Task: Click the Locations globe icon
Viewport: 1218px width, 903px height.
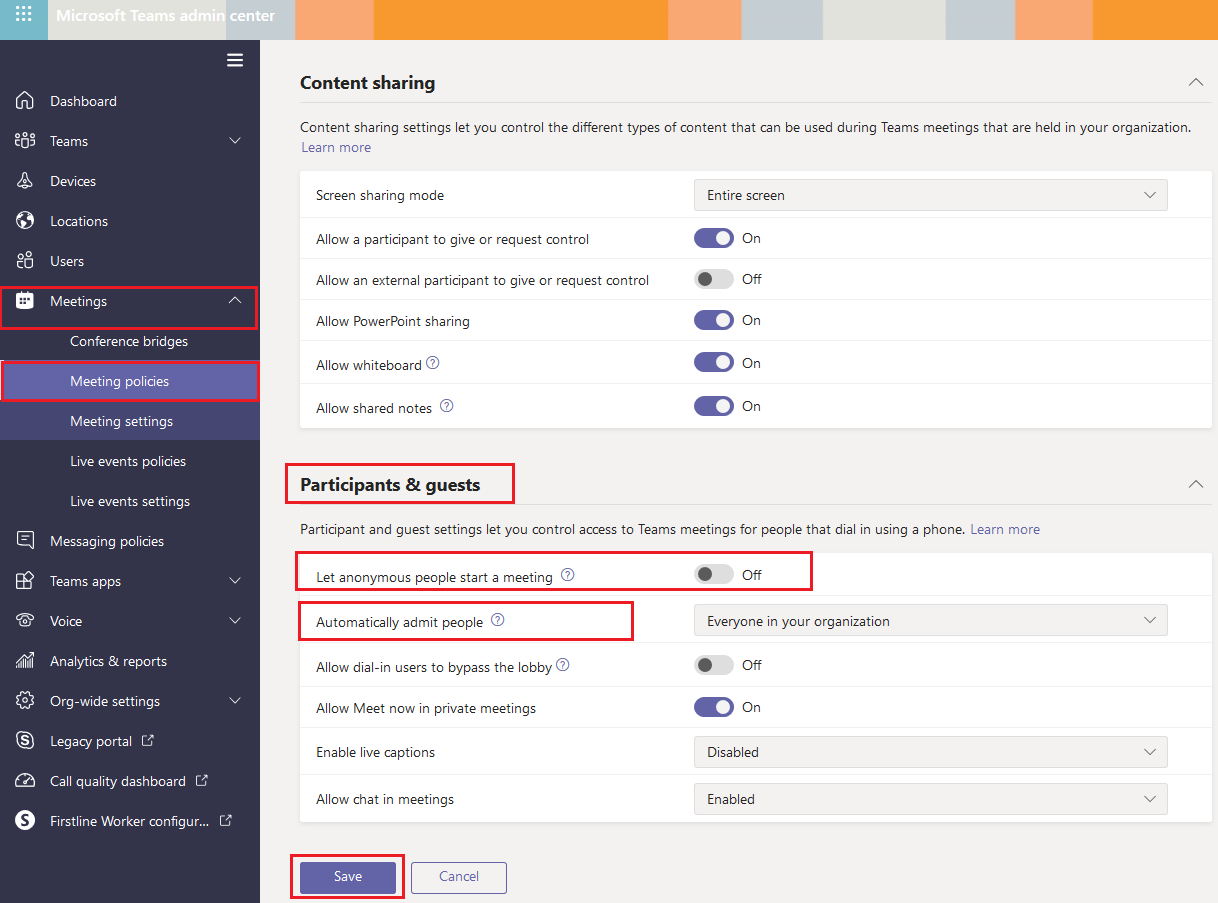Action: click(x=25, y=221)
